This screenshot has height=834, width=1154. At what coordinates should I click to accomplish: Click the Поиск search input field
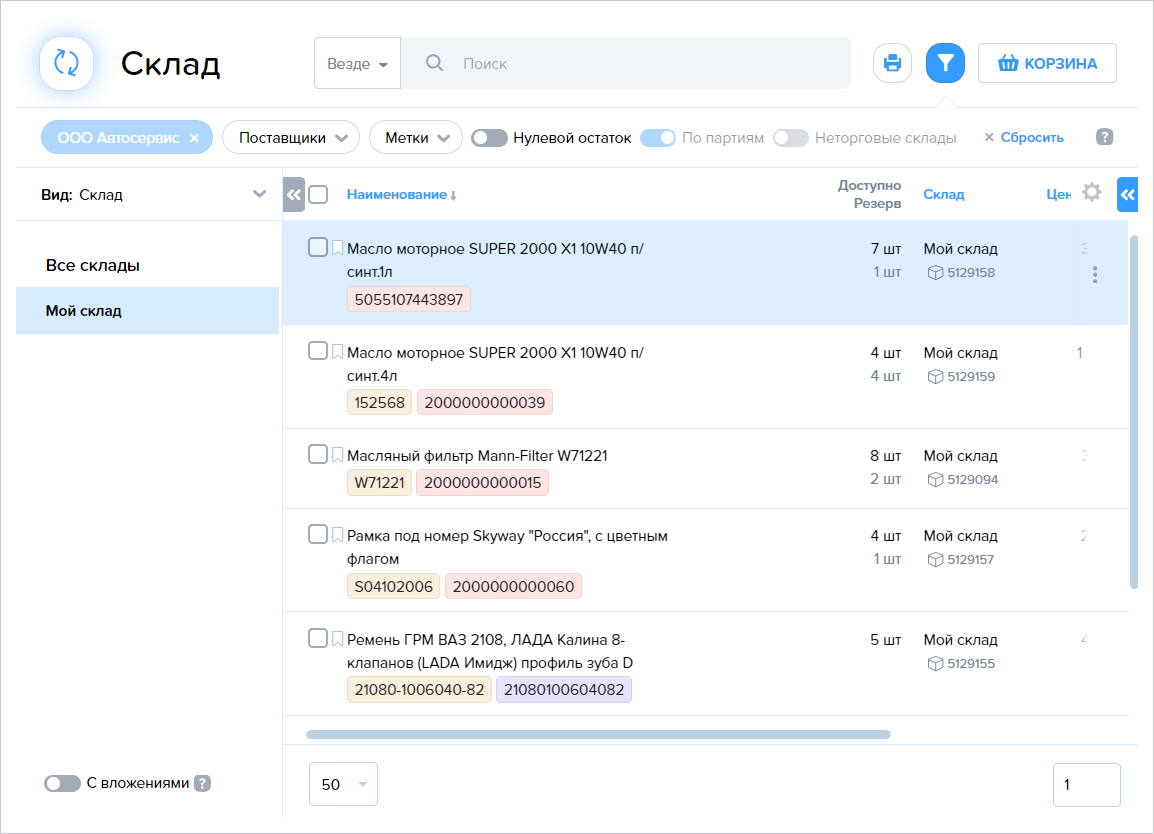(626, 63)
